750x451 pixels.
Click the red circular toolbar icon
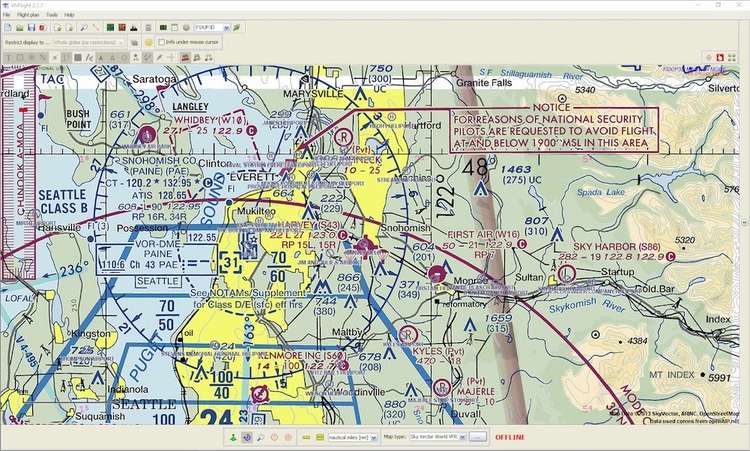(42, 28)
